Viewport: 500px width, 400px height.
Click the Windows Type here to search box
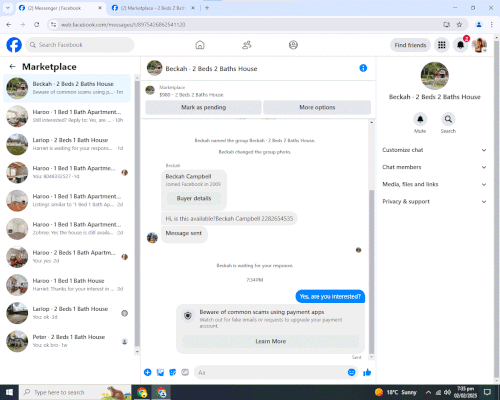[75, 392]
